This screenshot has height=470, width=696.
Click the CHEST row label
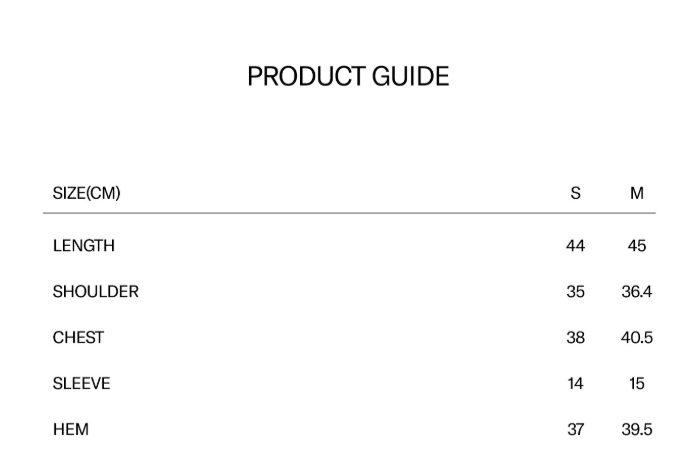point(78,338)
